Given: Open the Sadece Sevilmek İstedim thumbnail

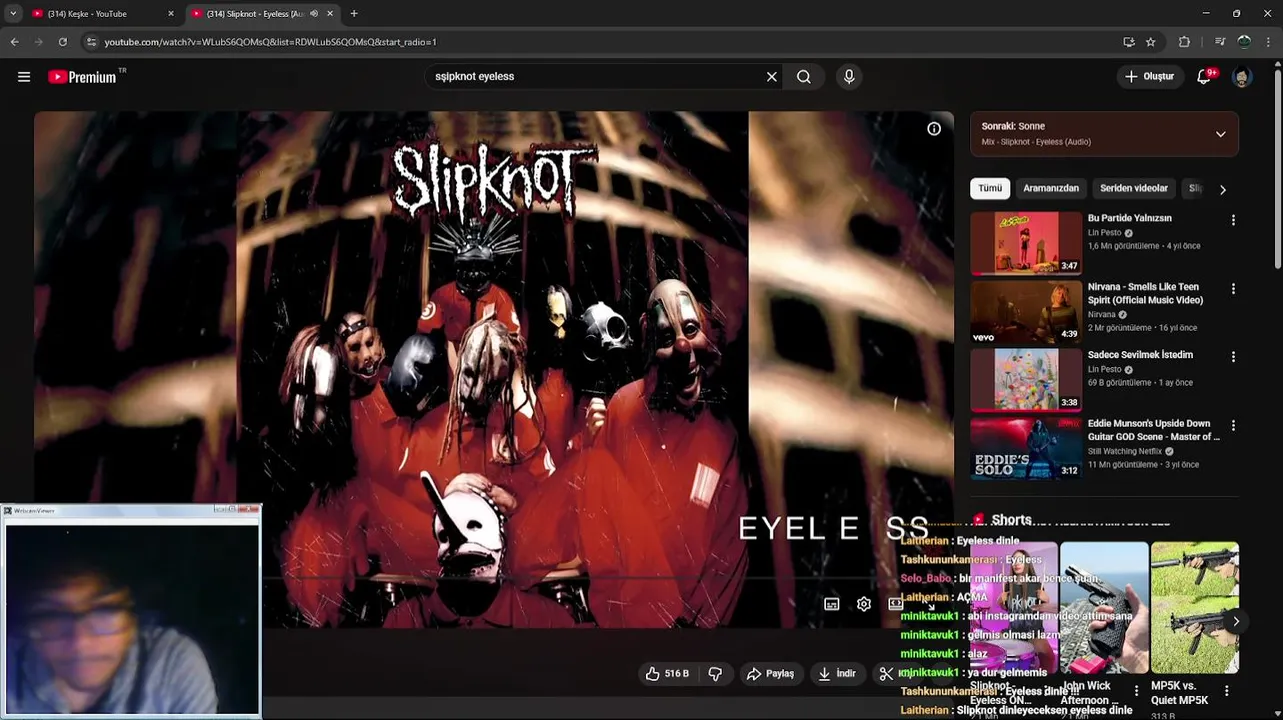Looking at the screenshot, I should (1026, 380).
